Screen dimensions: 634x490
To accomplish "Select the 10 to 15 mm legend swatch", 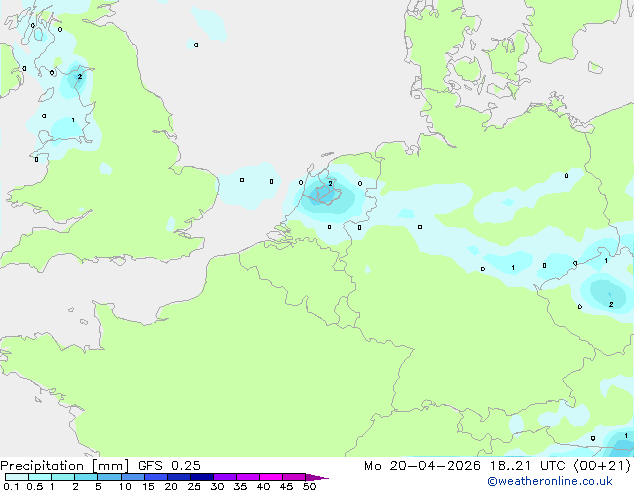I will pos(132,477).
